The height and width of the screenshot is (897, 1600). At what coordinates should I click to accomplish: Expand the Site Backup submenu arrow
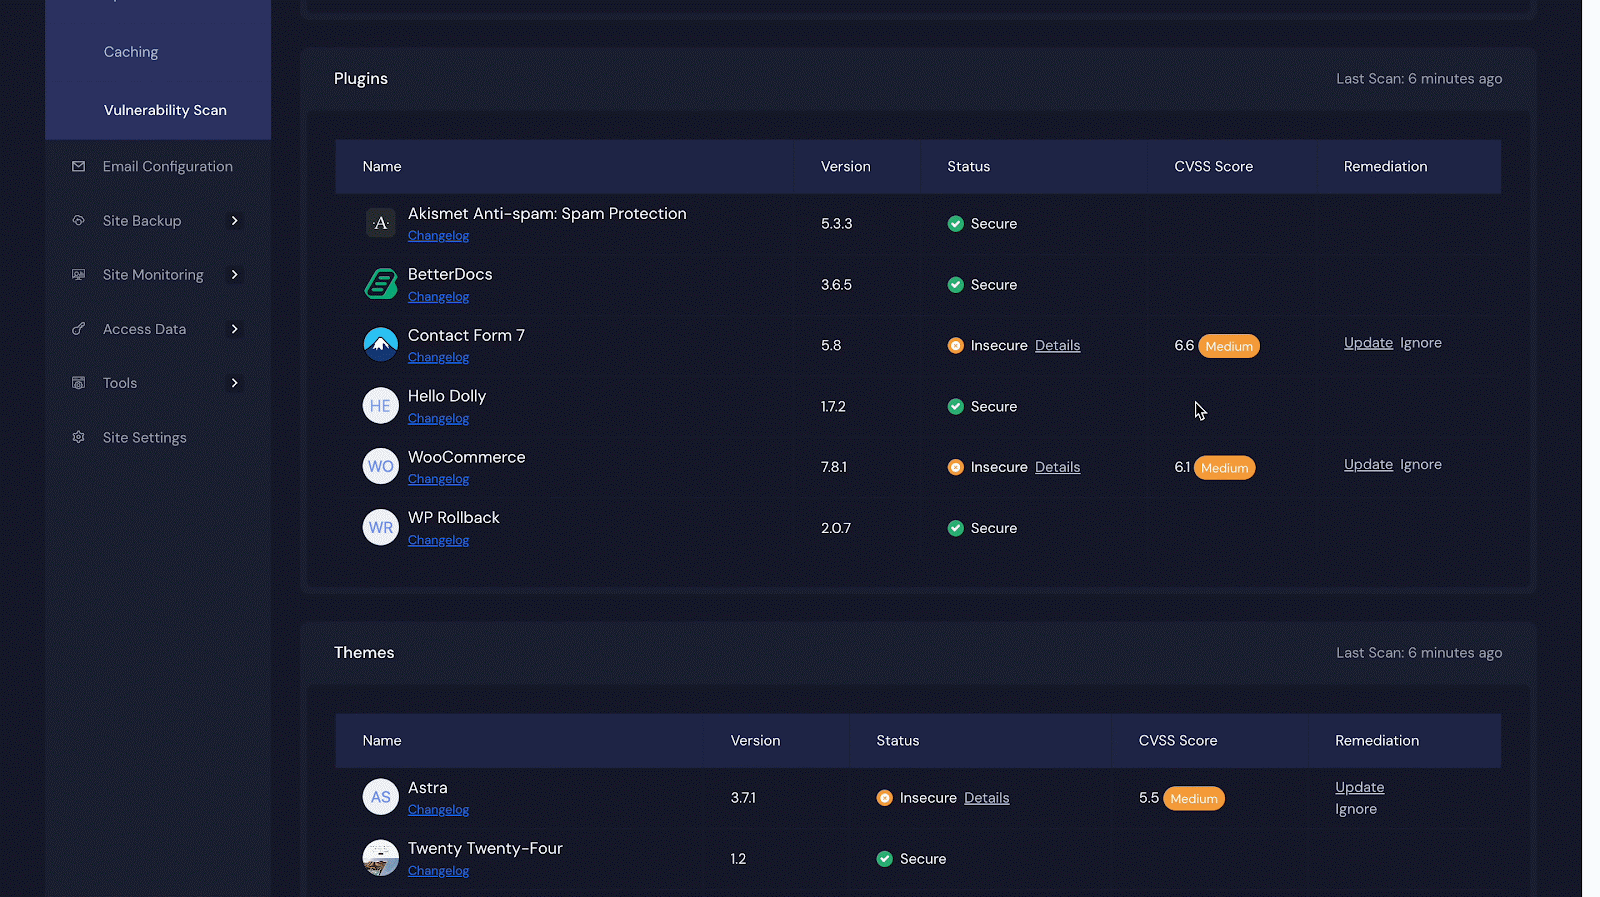(x=235, y=221)
